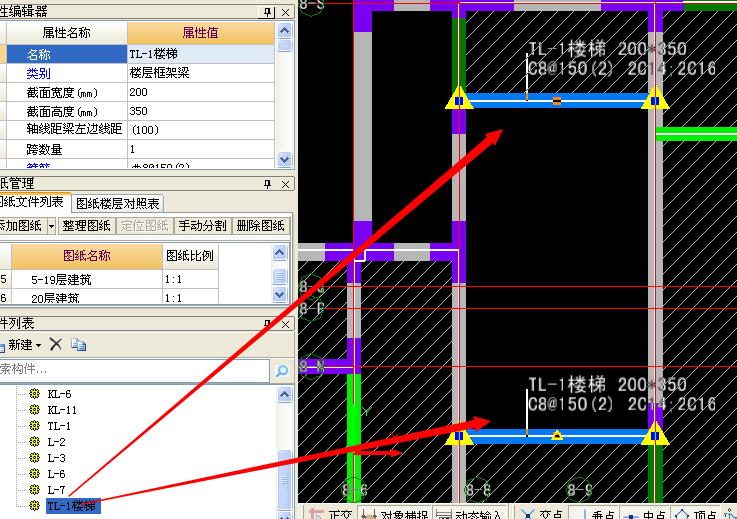The image size is (737, 519).
Task: Click the gear icon beside L-2
Action: 34,441
